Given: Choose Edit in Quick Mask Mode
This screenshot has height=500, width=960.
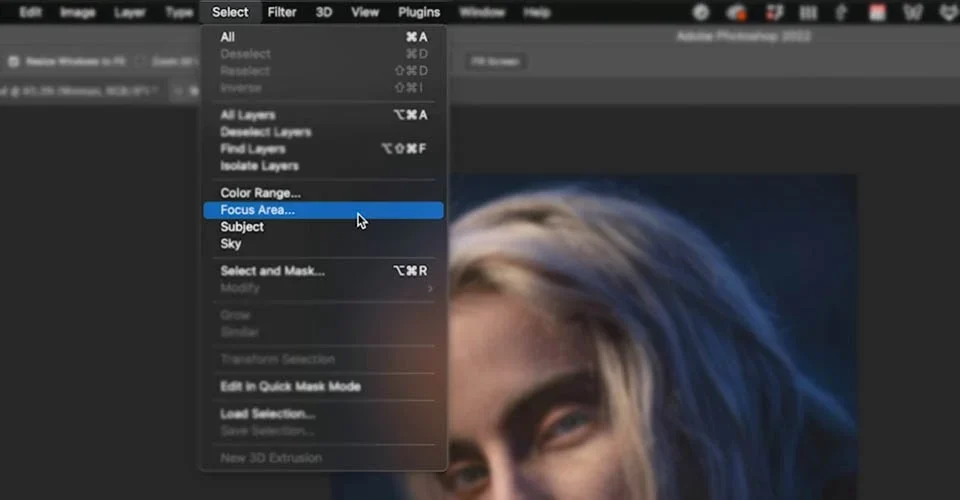Looking at the screenshot, I should (323, 386).
